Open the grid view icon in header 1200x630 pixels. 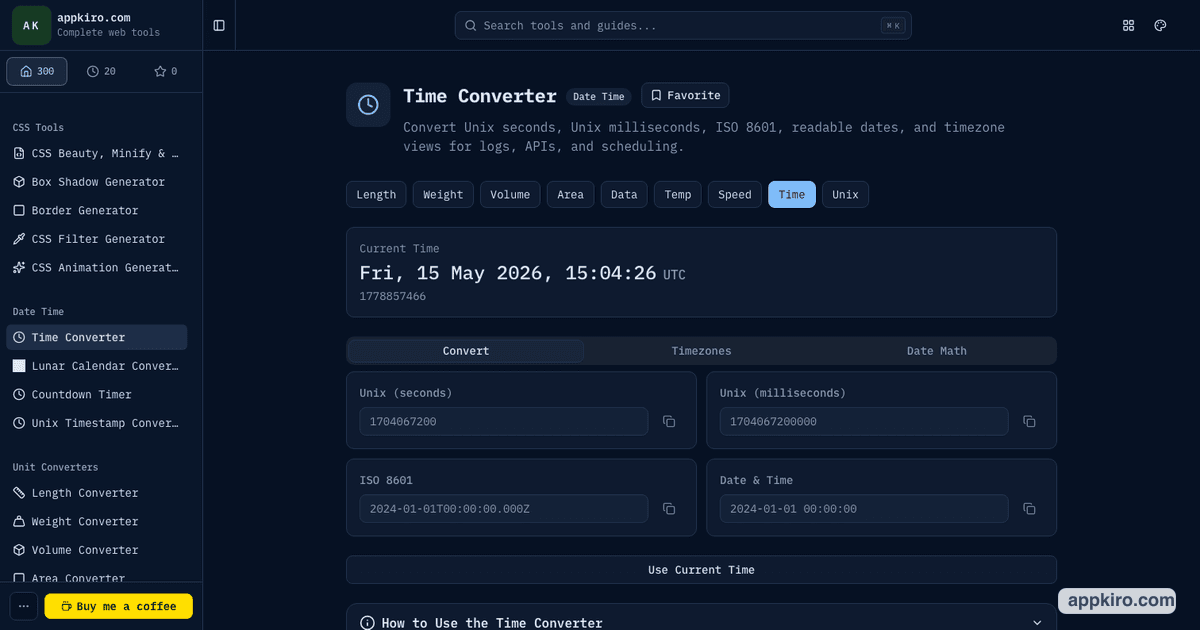click(x=1129, y=25)
